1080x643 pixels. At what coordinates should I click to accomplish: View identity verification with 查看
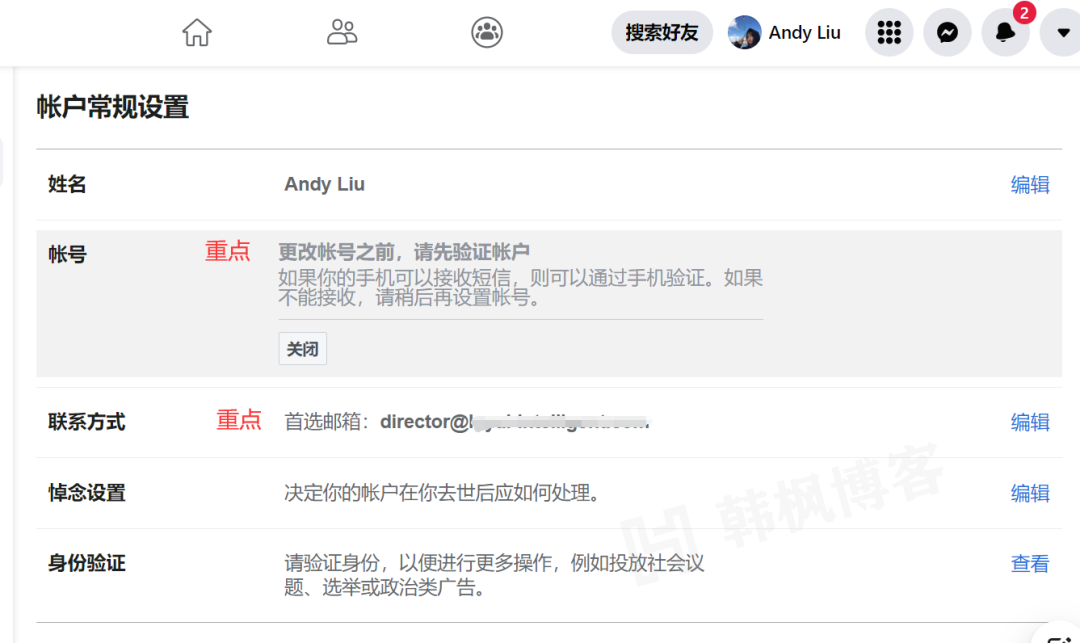pyautogui.click(x=1030, y=563)
